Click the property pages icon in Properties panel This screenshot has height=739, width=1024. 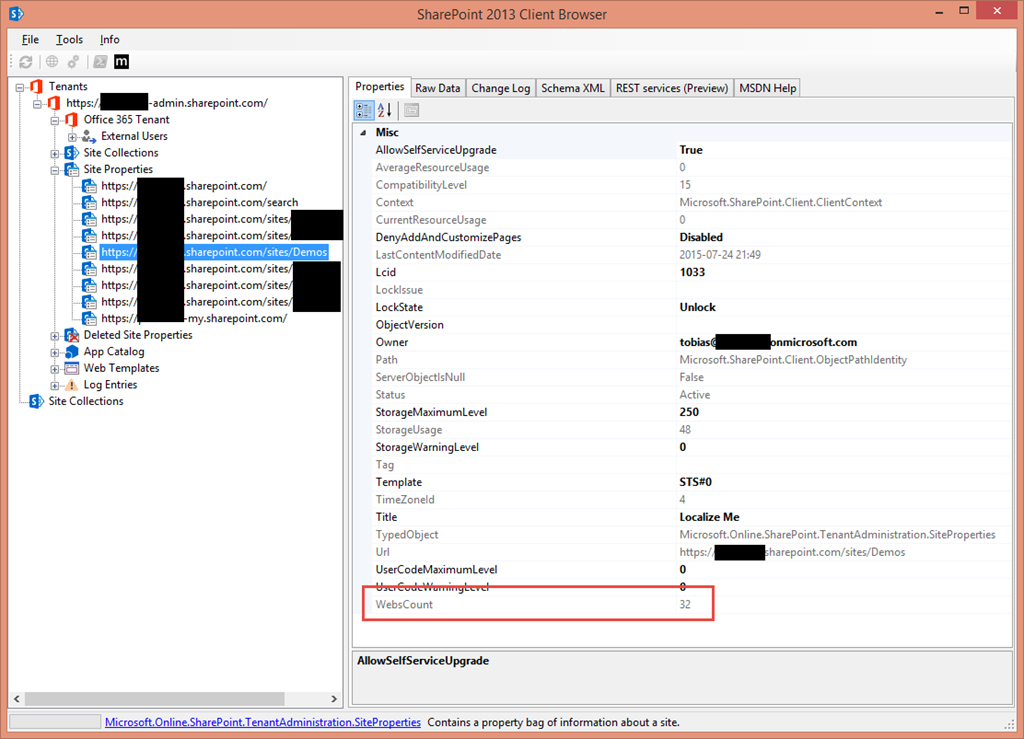[x=410, y=110]
